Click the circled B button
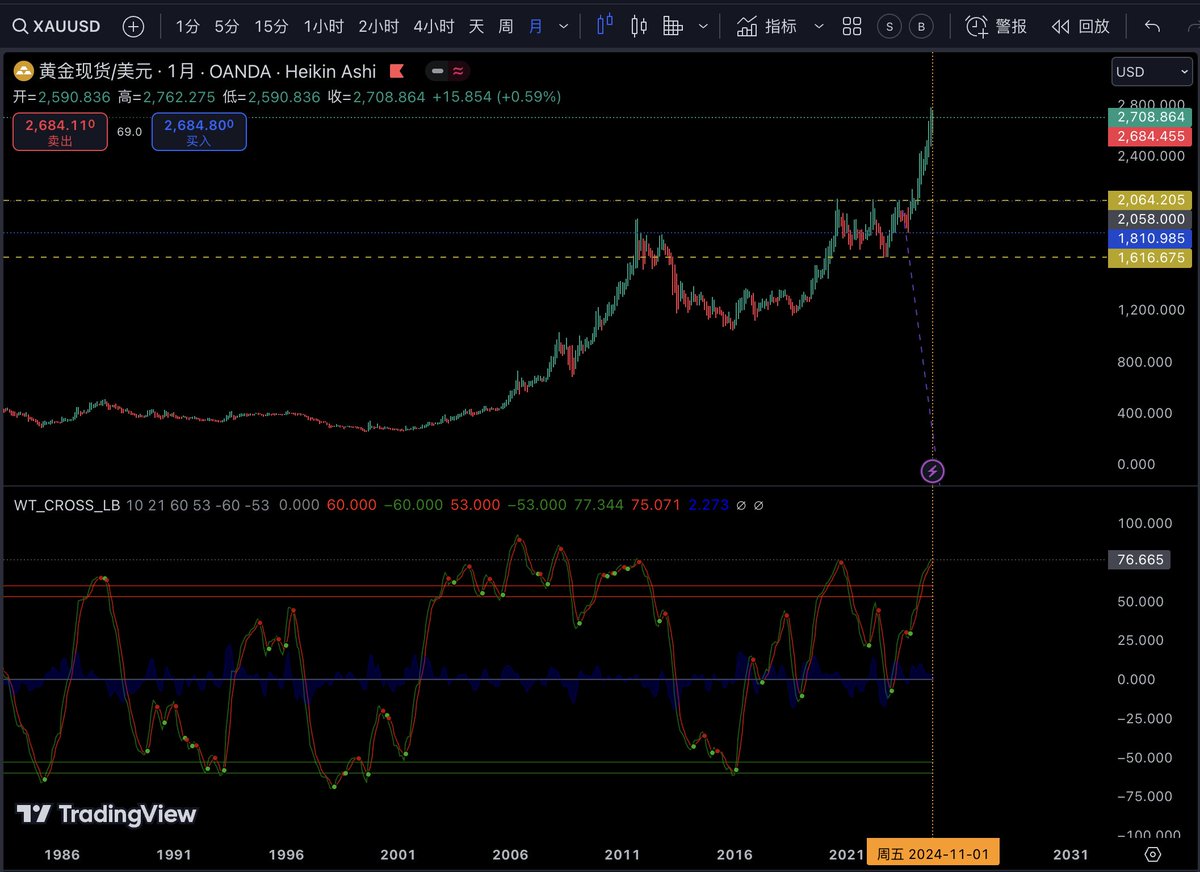Image resolution: width=1200 pixels, height=872 pixels. (x=921, y=27)
